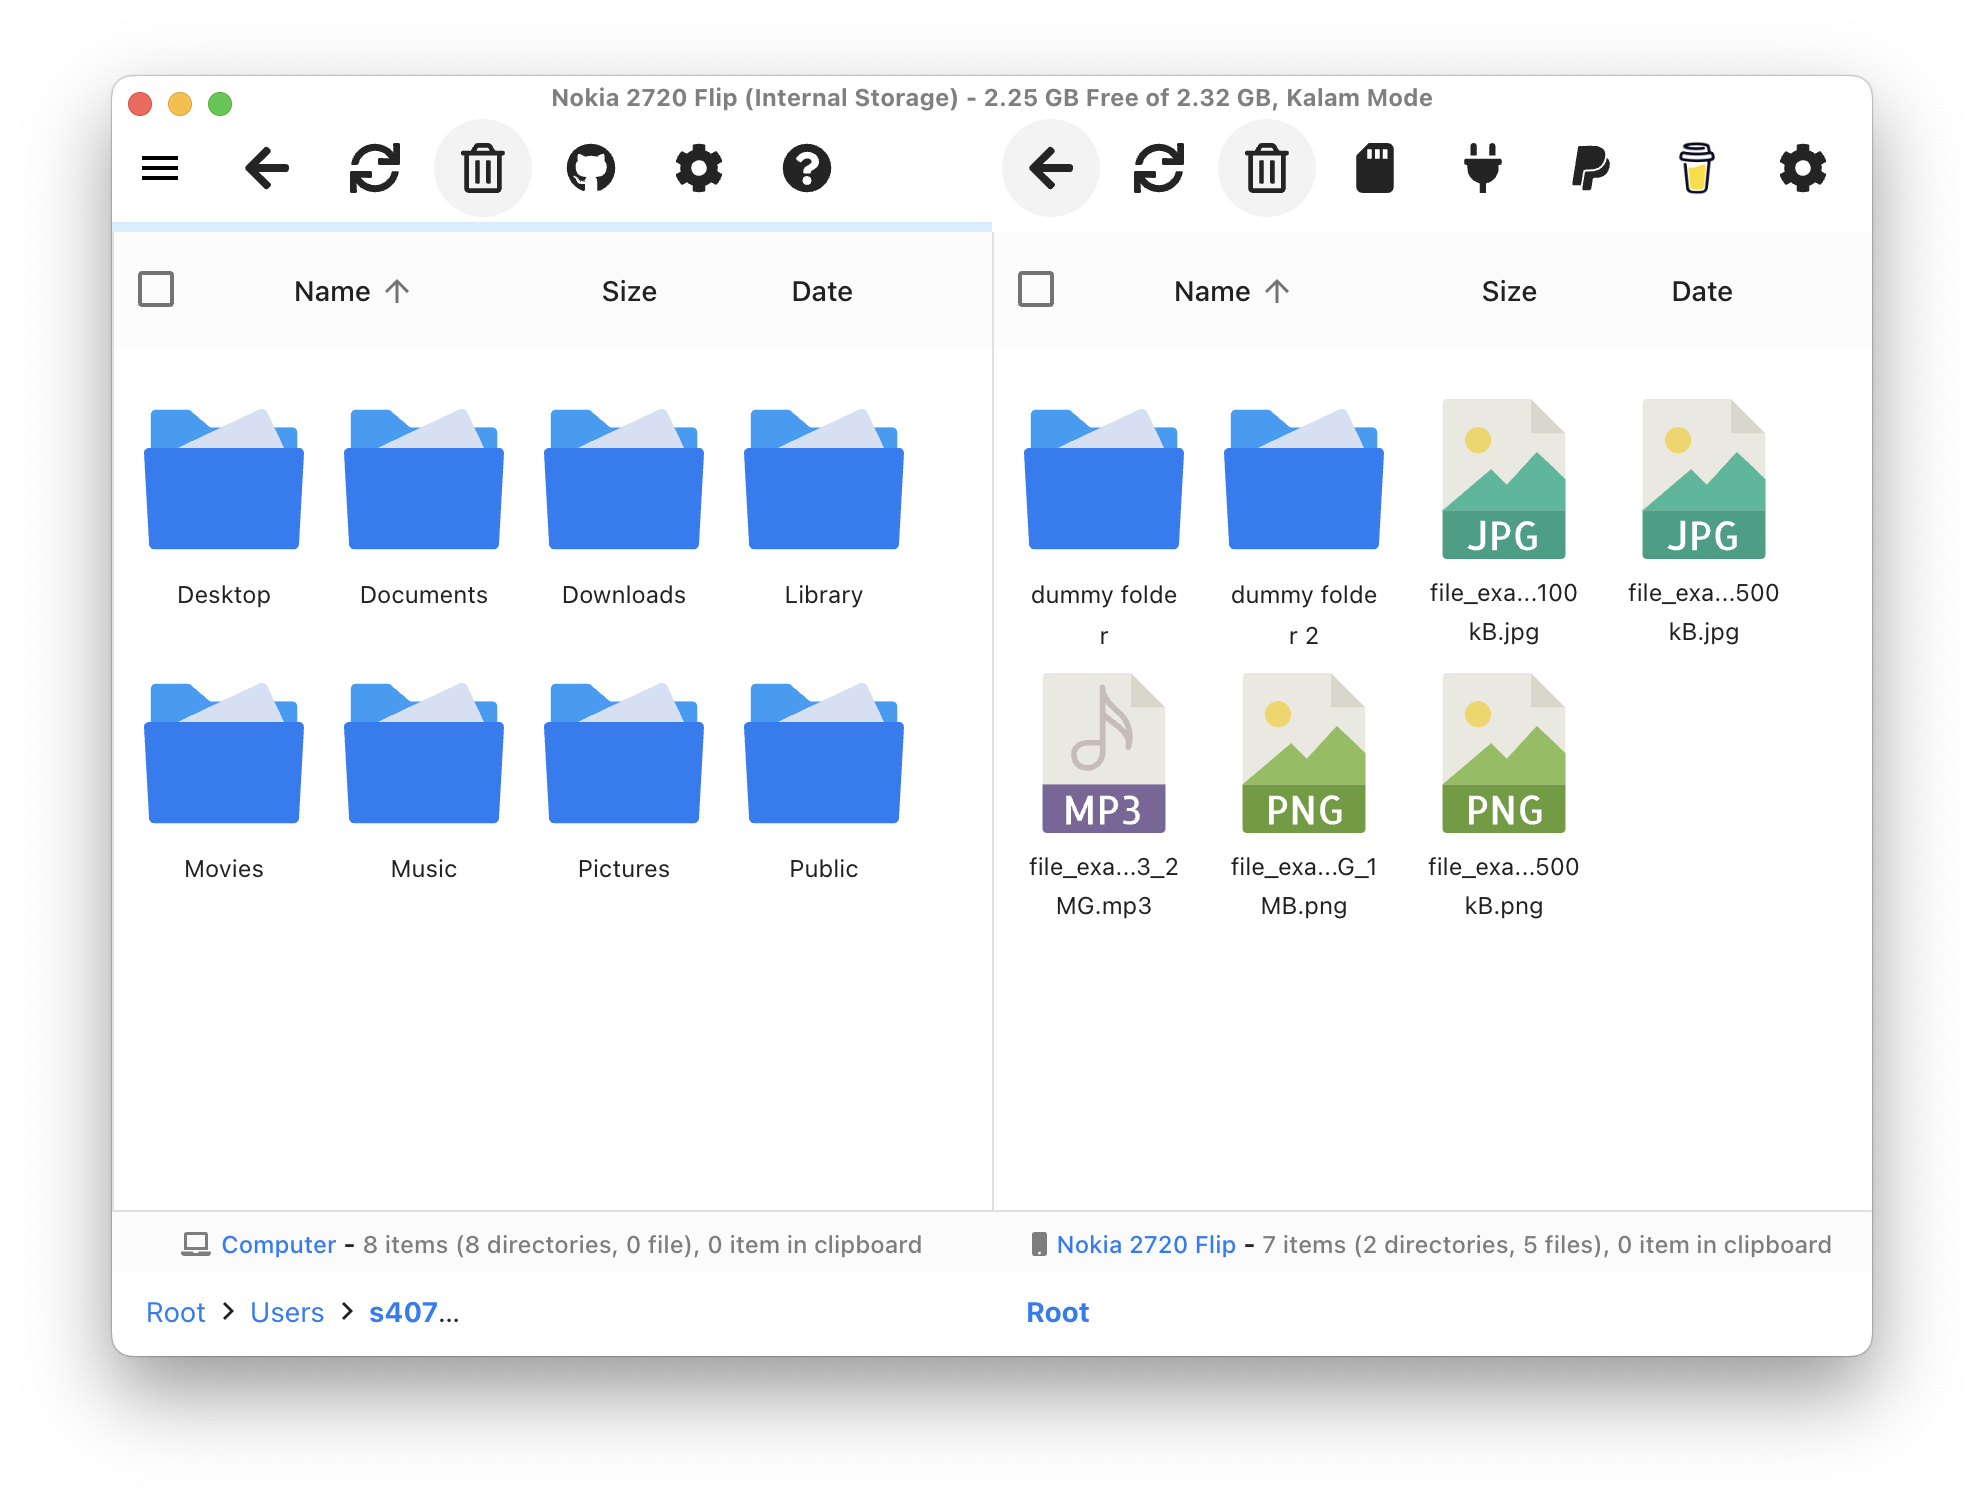Image resolution: width=1984 pixels, height=1504 pixels.
Task: Open the help question mark icon
Action: point(806,168)
